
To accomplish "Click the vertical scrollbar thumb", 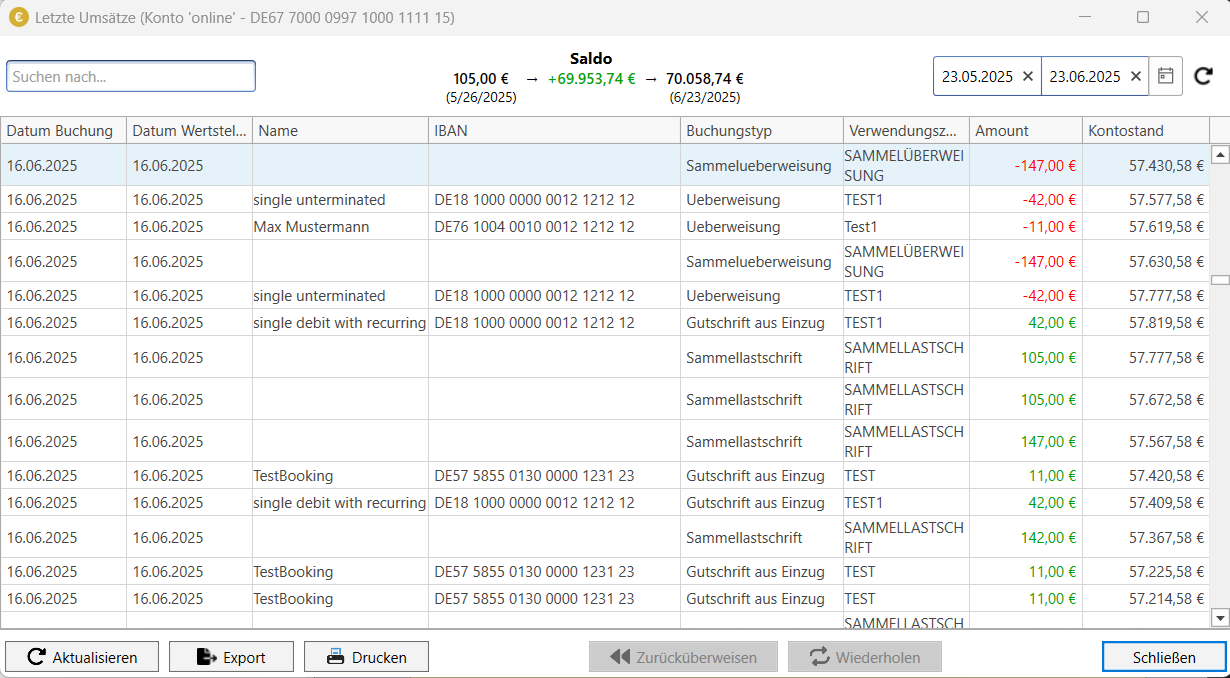I will [1220, 280].
